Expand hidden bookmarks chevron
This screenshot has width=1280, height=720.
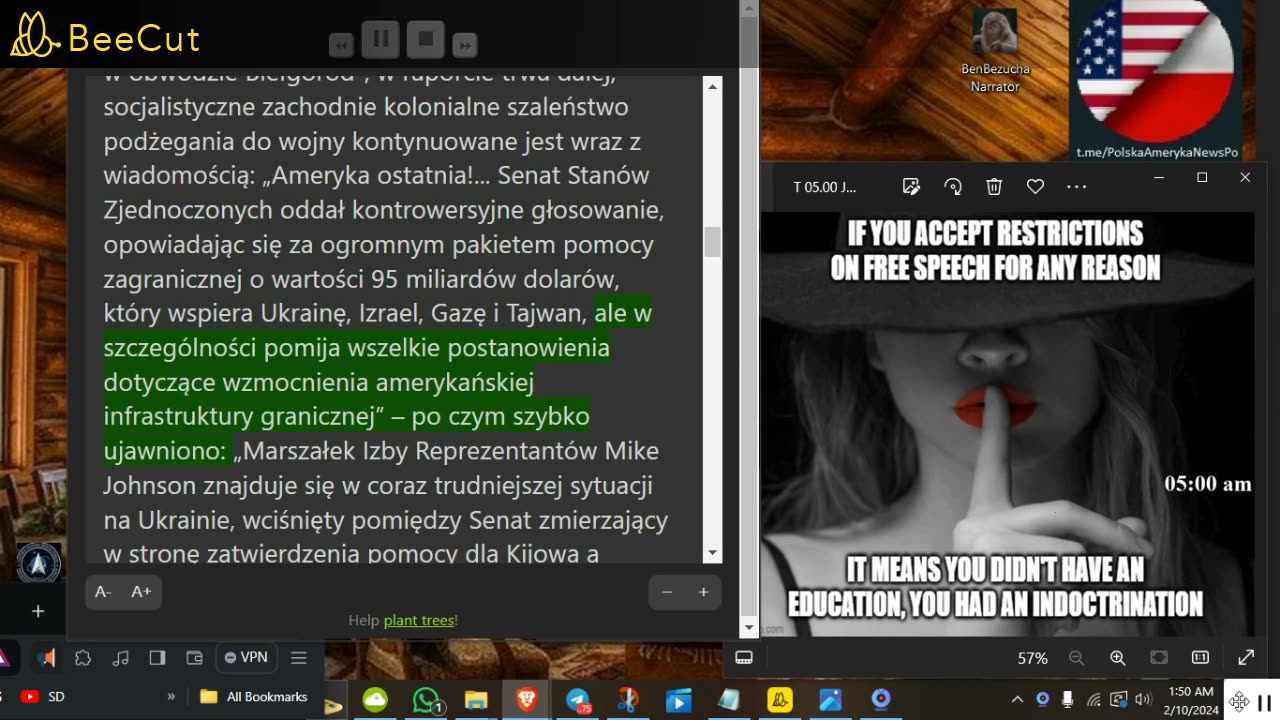coord(171,696)
